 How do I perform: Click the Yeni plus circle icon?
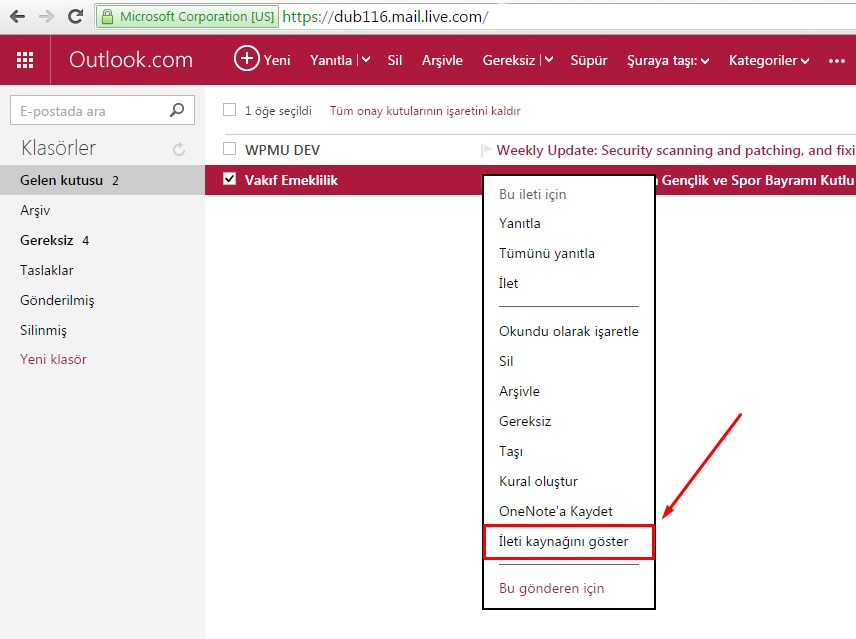[x=246, y=59]
